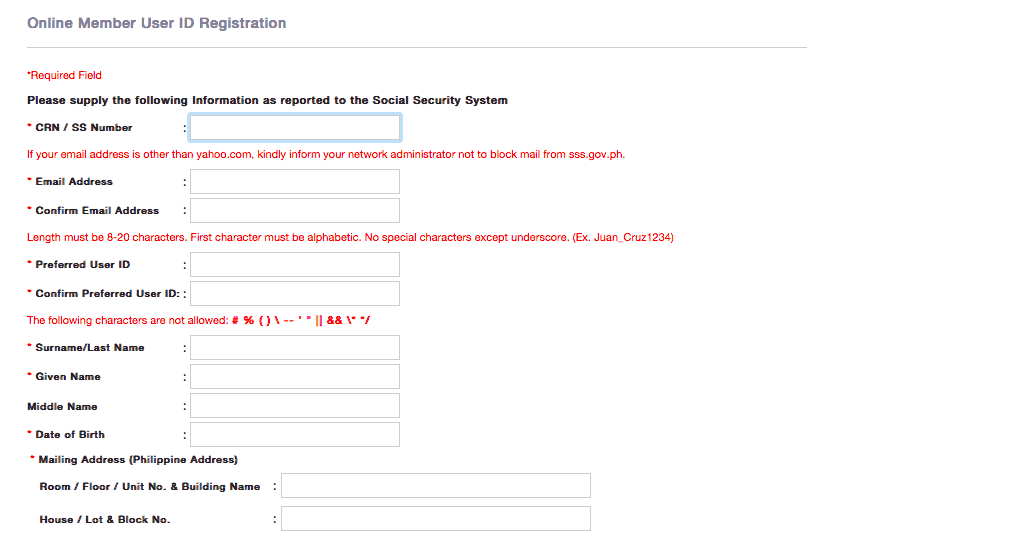The width and height of the screenshot is (1023, 537).
Task: Click the yahoo.com email notice text
Action: tap(326, 155)
